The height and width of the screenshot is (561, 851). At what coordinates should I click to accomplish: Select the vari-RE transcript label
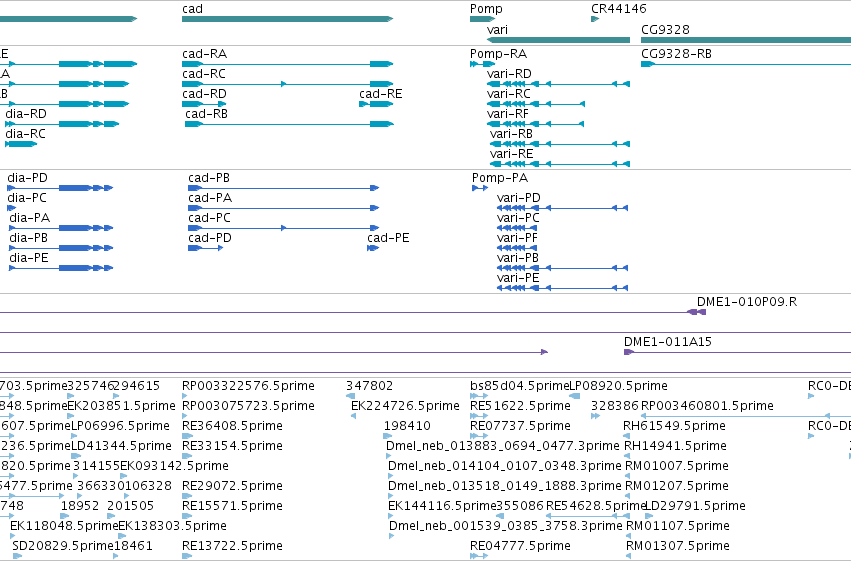pyautogui.click(x=511, y=154)
